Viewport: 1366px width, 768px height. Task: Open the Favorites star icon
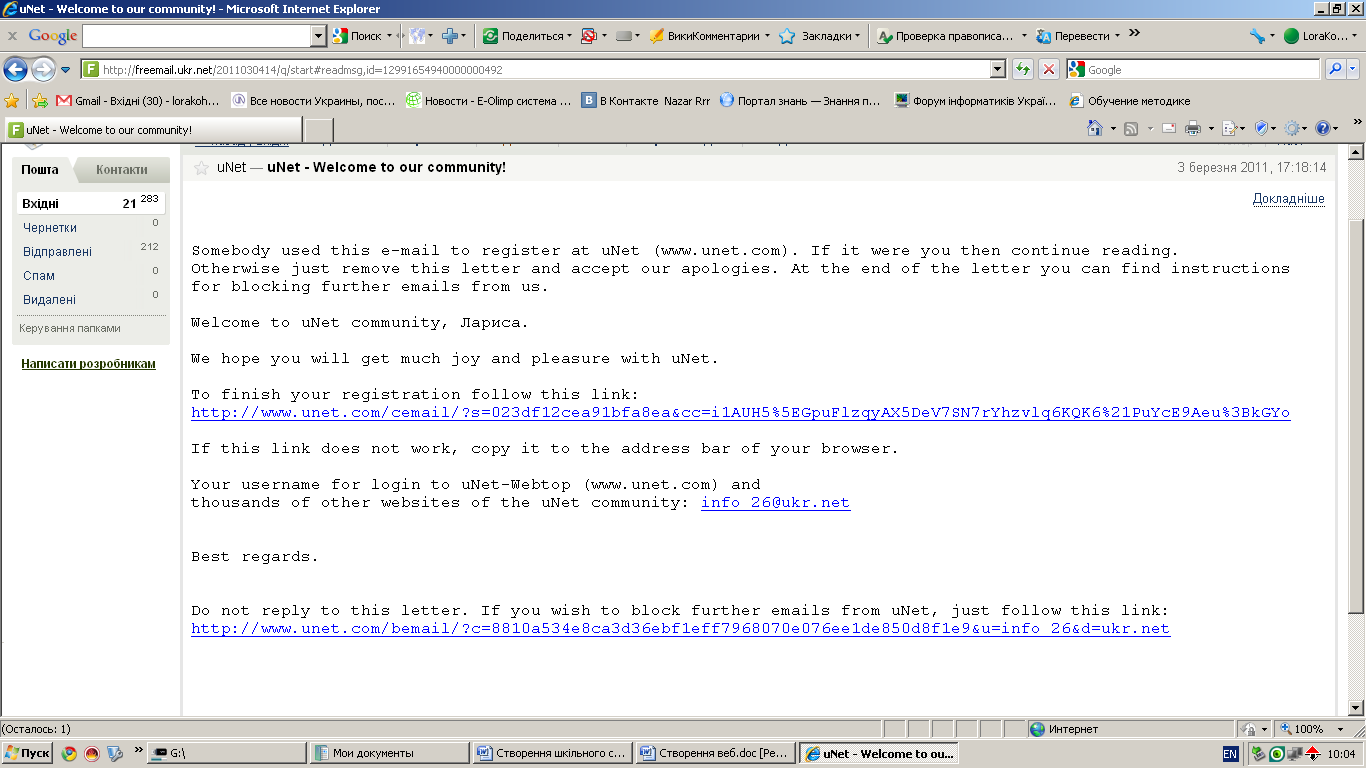coord(12,100)
